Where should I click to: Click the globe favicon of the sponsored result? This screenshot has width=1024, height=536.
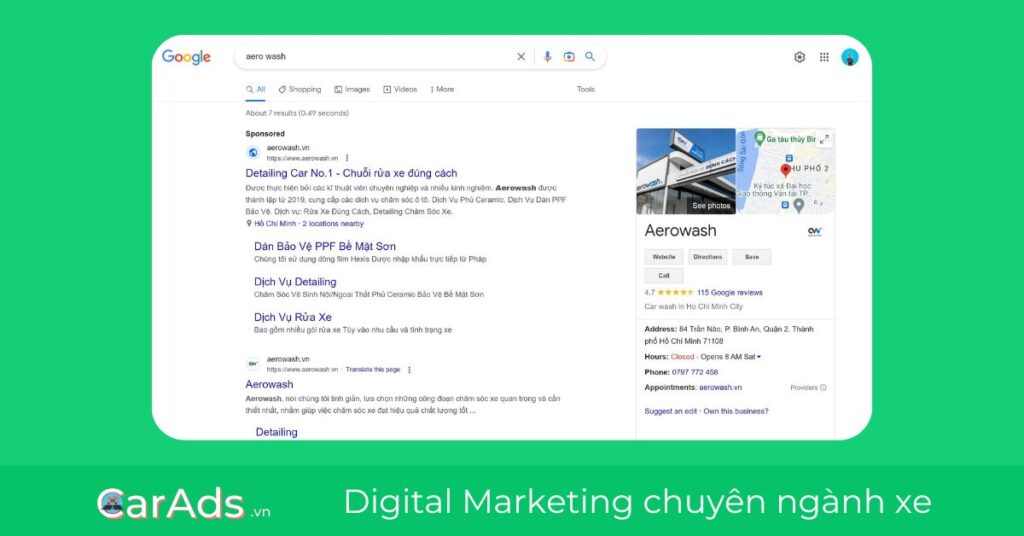tap(253, 153)
